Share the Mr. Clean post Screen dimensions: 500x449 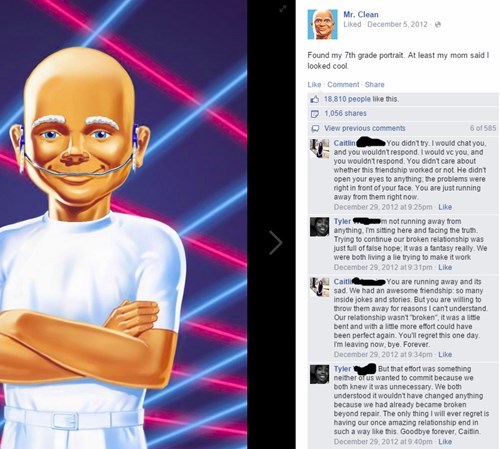point(375,85)
